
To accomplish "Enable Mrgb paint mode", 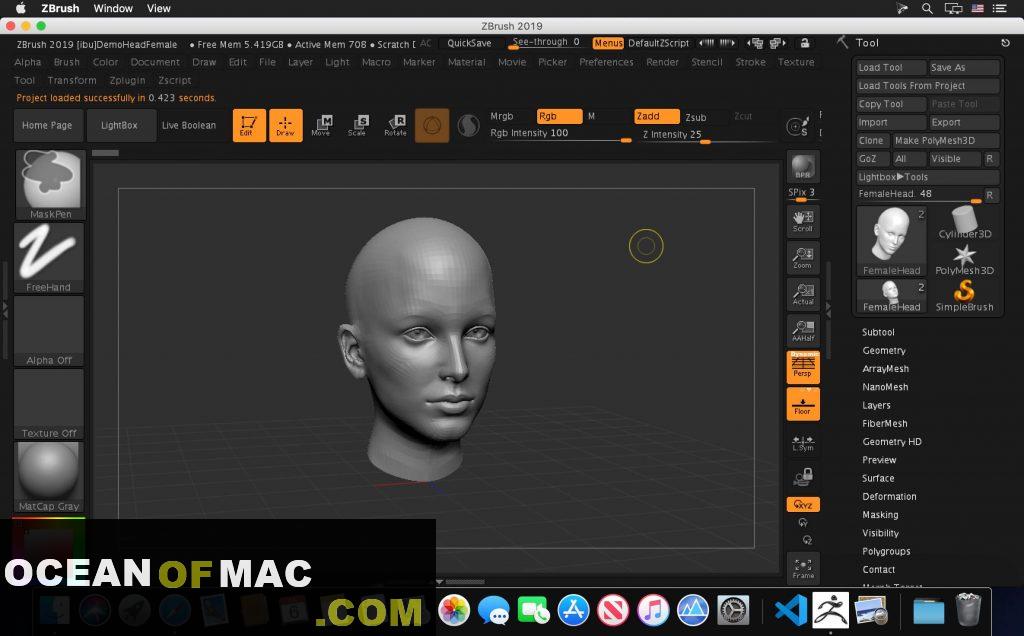I will pos(502,116).
